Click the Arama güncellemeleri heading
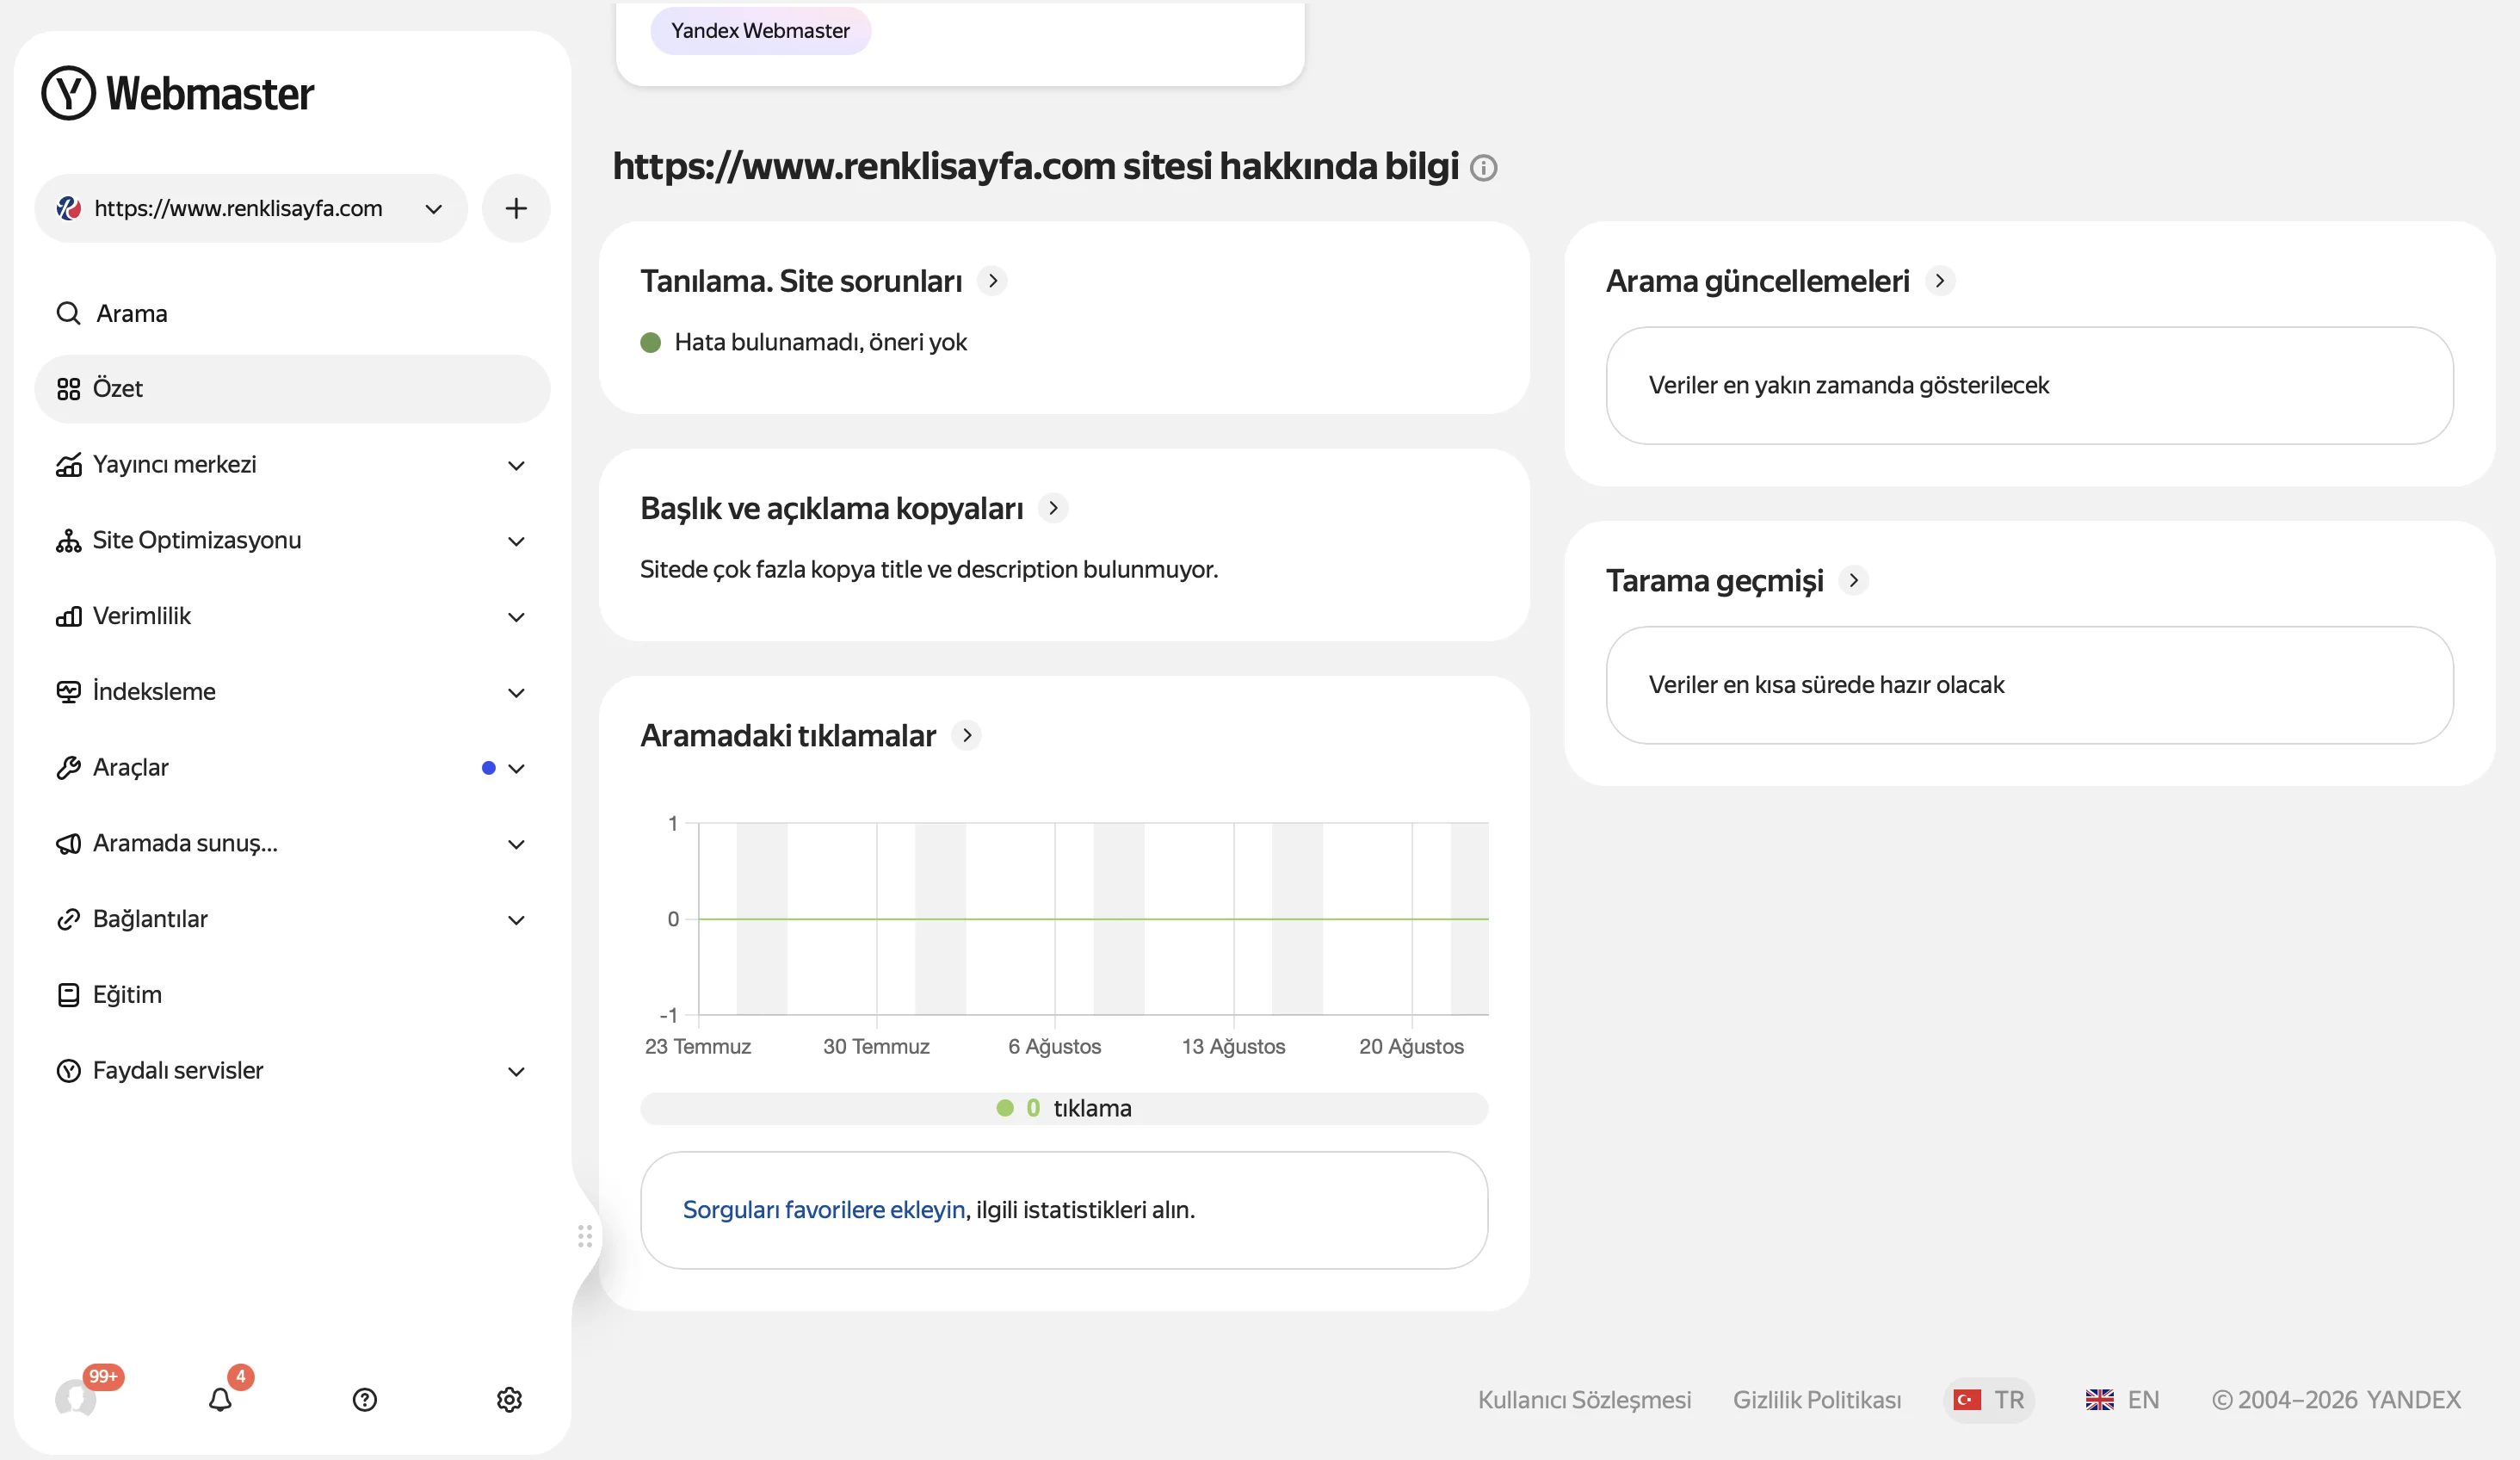Viewport: 2520px width, 1460px height. click(x=1757, y=281)
